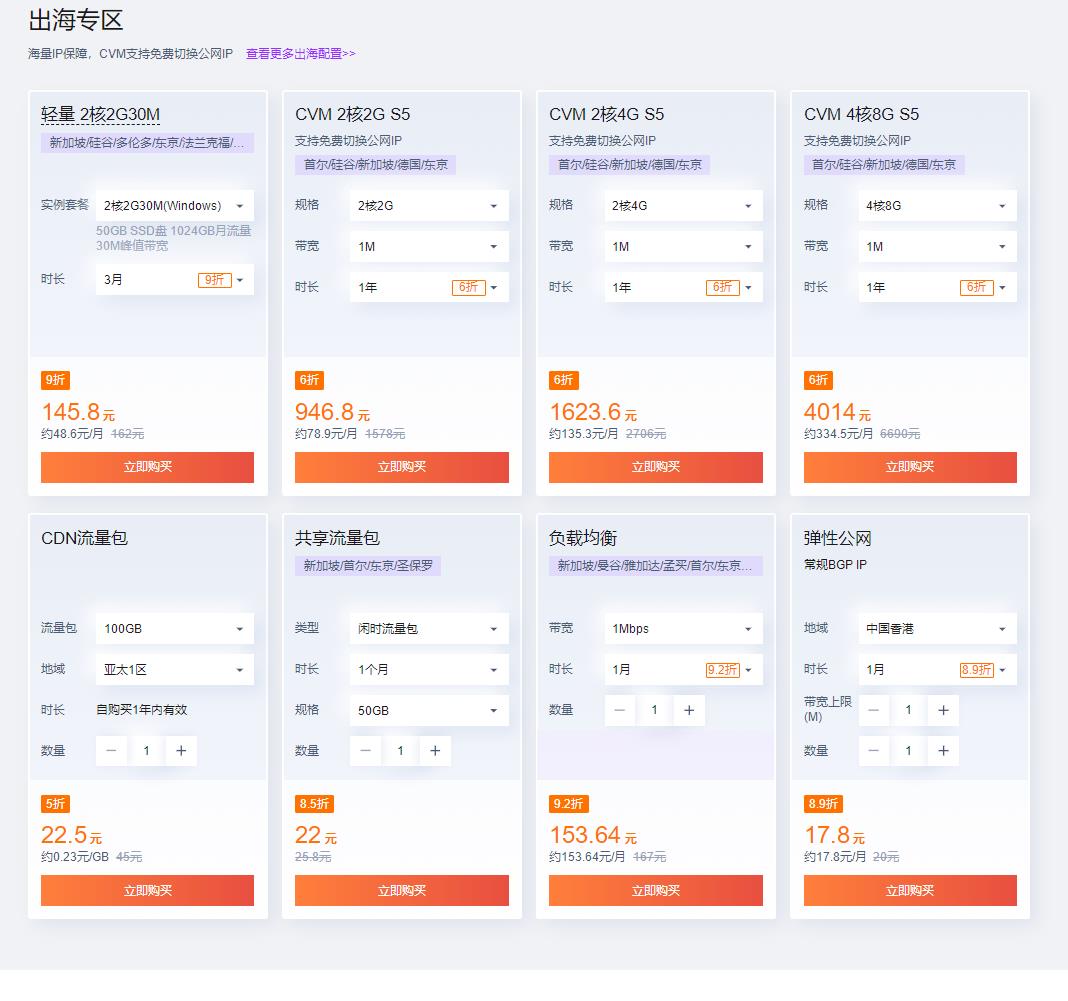Open 时长 dropdown in CVM 4核8G S5 card
The width and height of the screenshot is (1068, 1001).
tap(937, 287)
